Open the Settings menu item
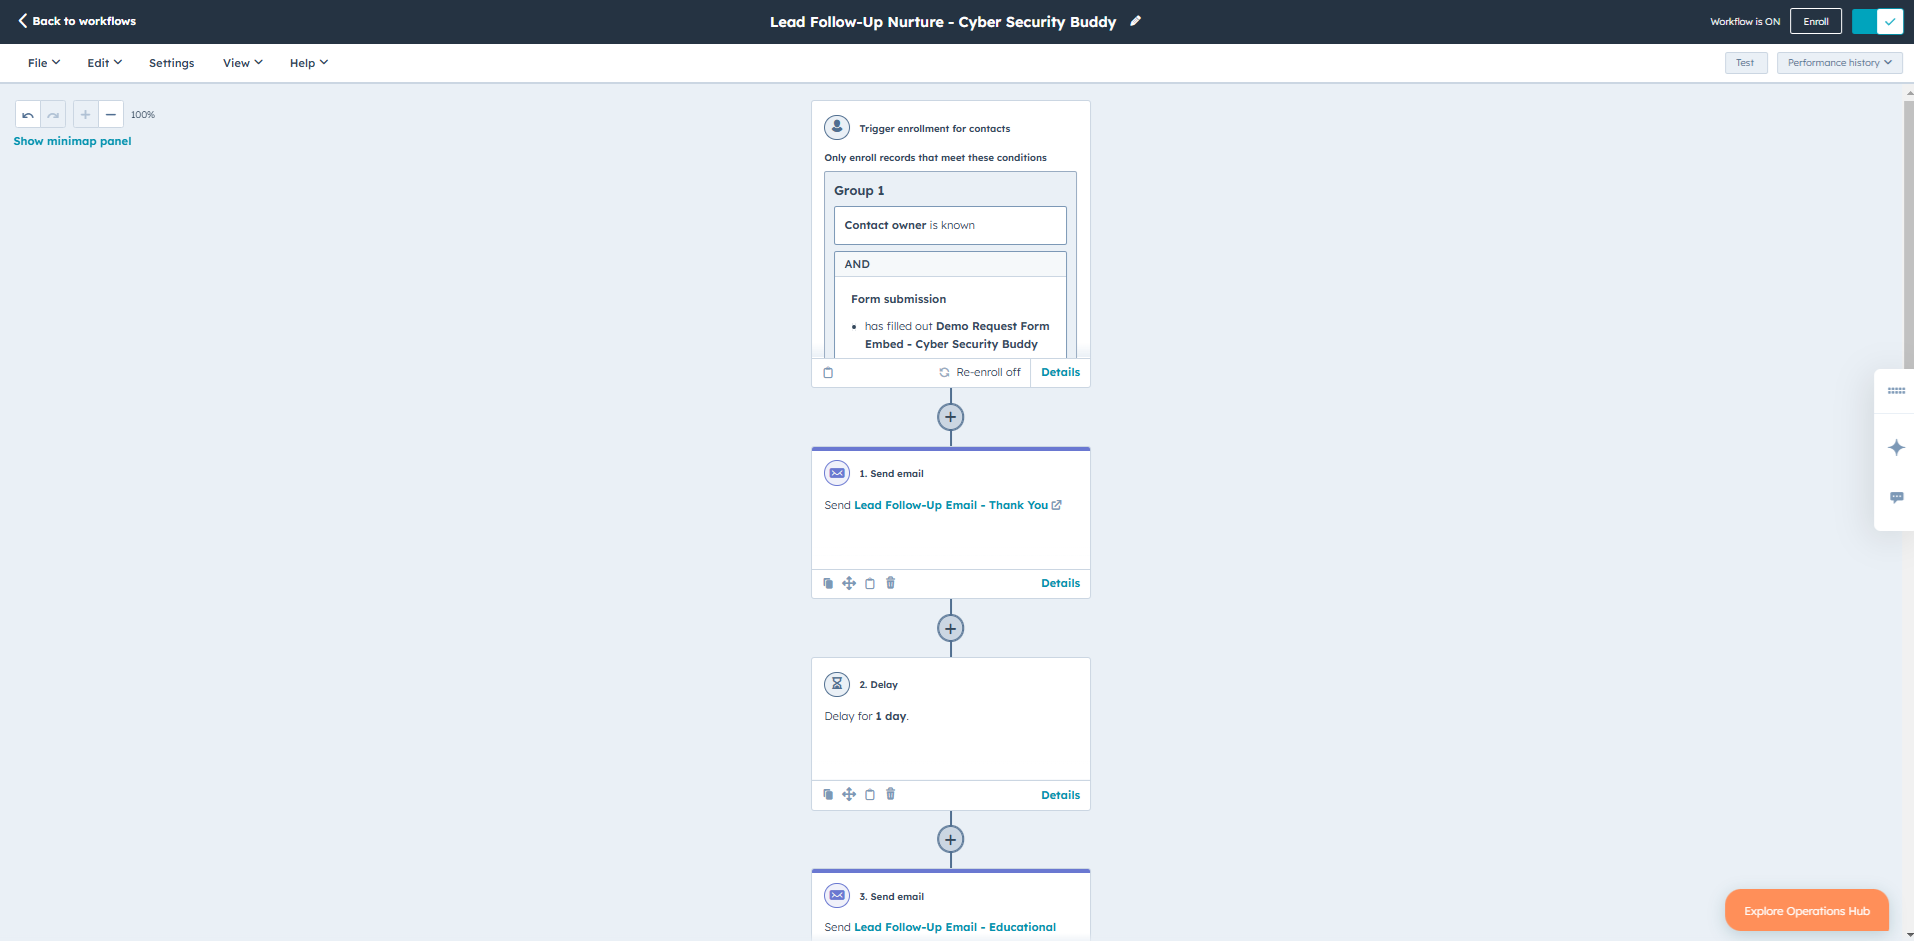 (x=172, y=63)
